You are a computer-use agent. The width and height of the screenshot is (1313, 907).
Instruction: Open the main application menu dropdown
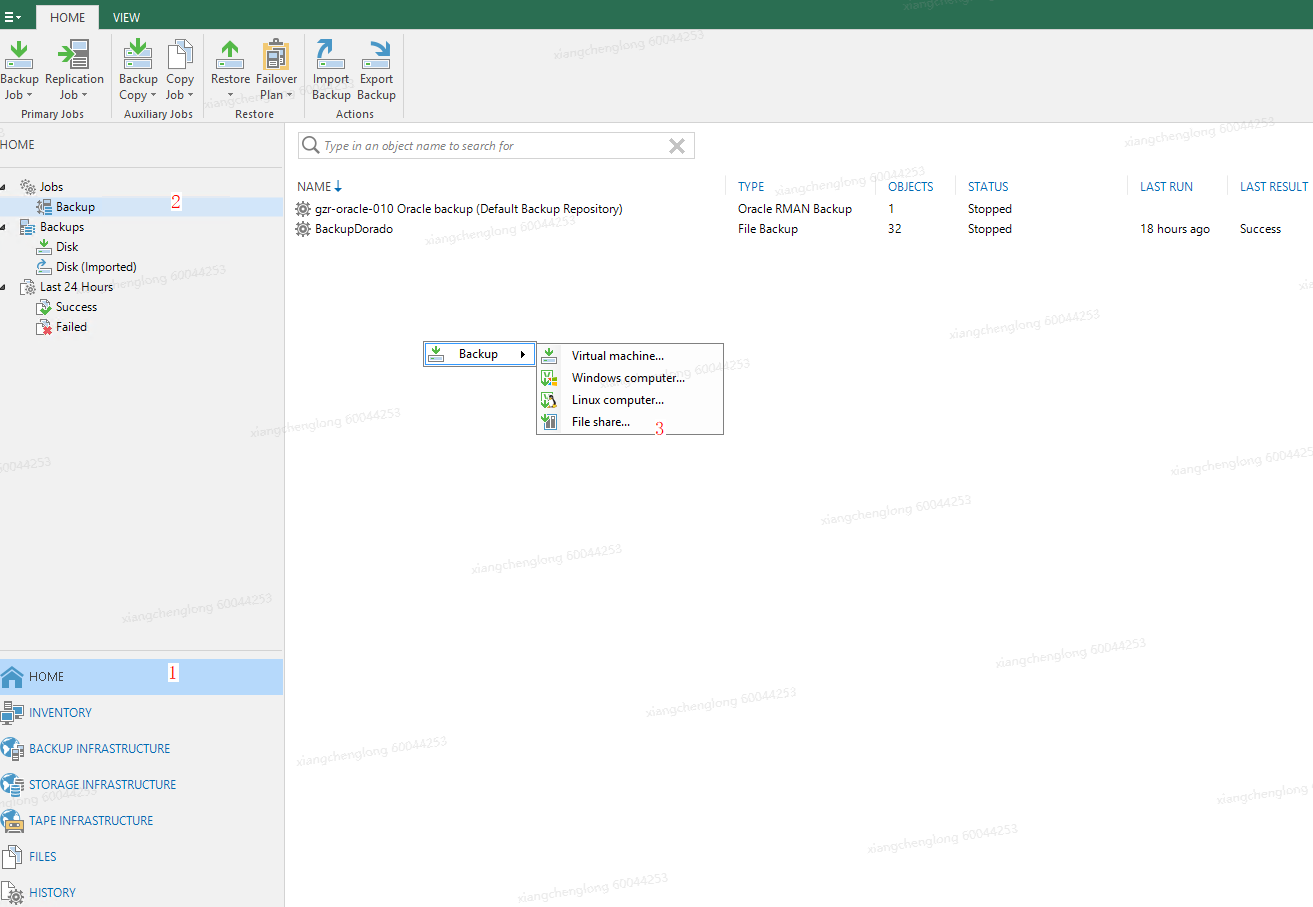(13, 17)
